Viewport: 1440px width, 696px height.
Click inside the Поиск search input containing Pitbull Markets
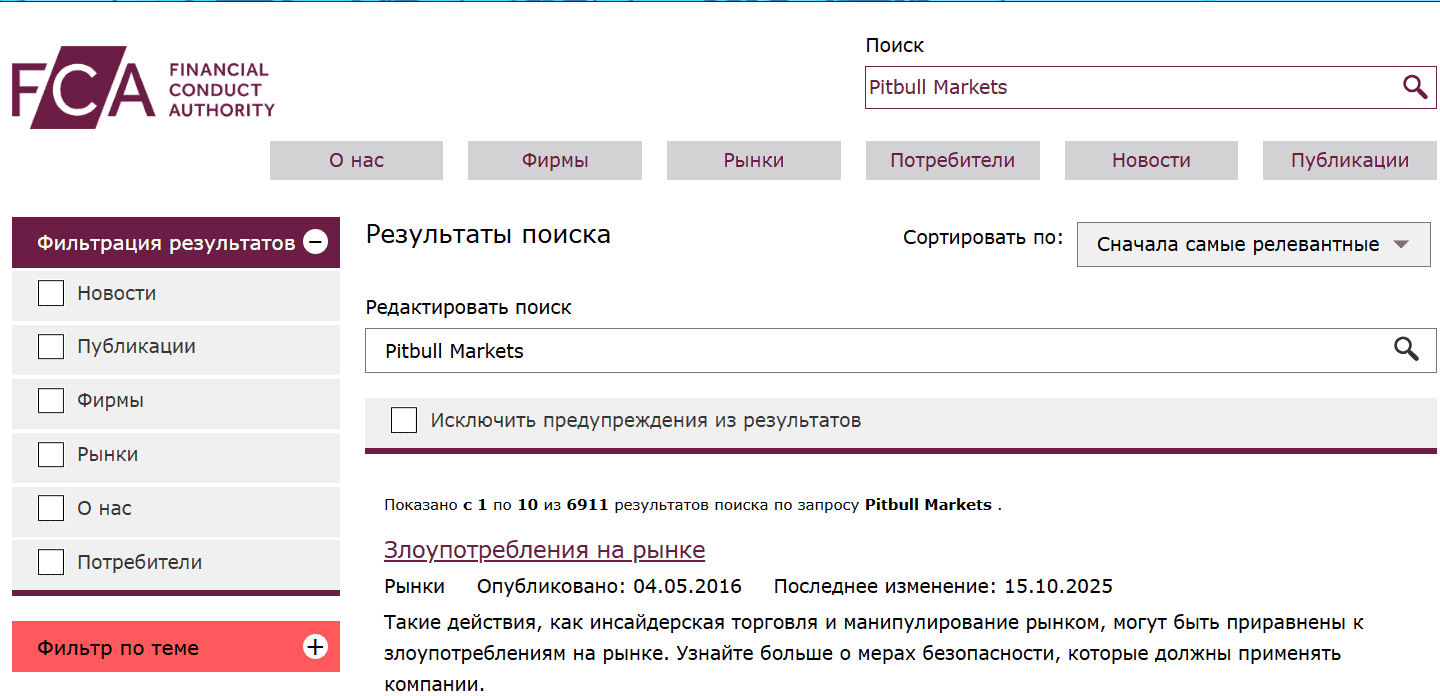(x=1100, y=87)
